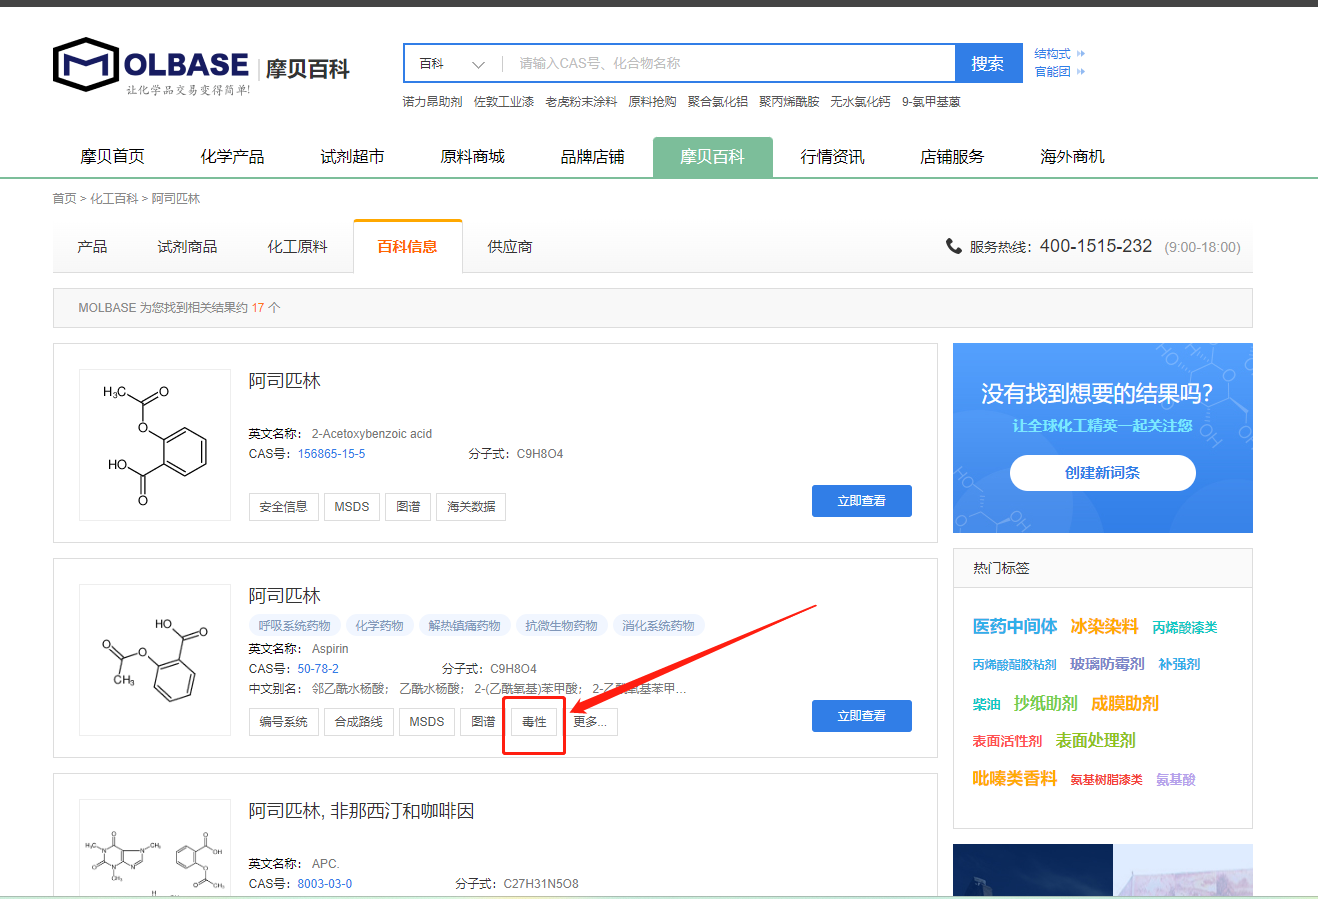Click hot keyword 聚丙烯酰胺

(x=789, y=102)
